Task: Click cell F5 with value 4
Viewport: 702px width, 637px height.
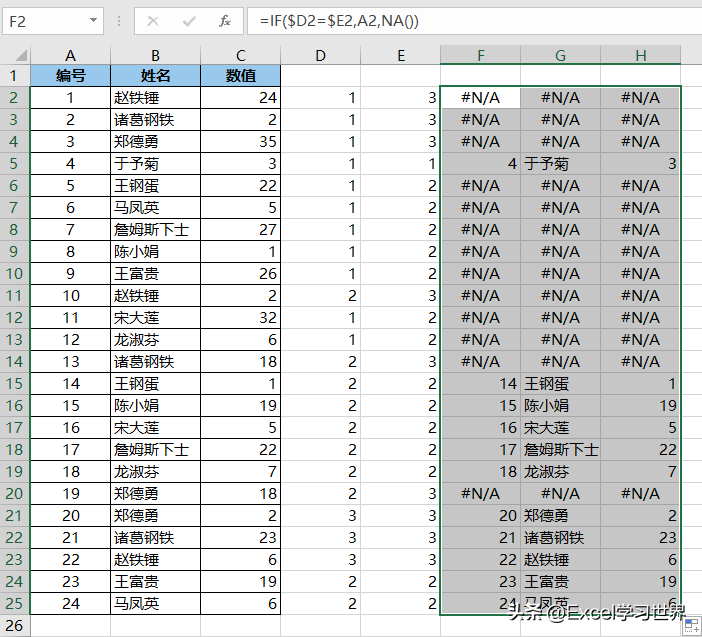Action: 480,163
